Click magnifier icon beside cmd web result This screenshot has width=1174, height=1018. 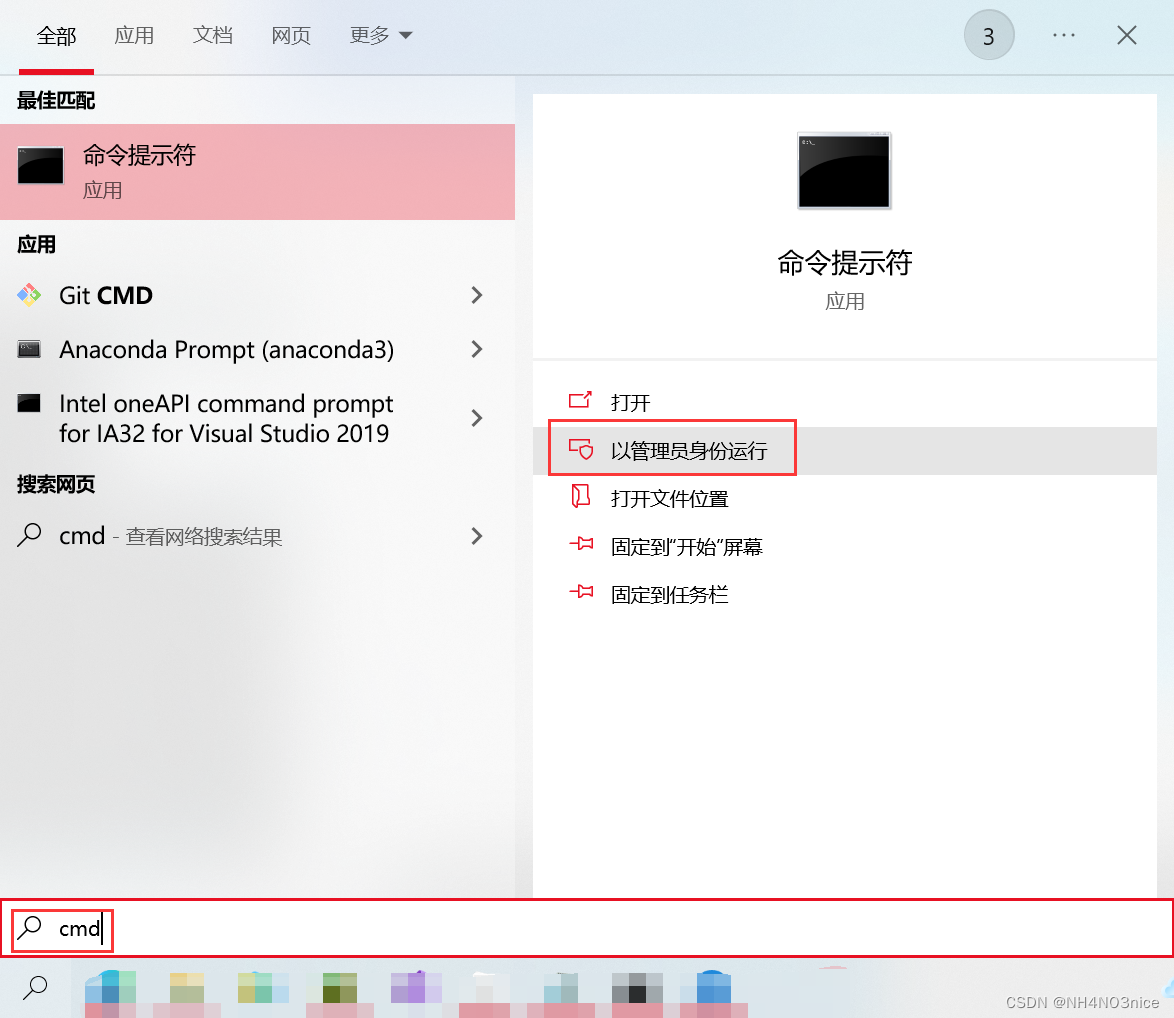tap(29, 535)
